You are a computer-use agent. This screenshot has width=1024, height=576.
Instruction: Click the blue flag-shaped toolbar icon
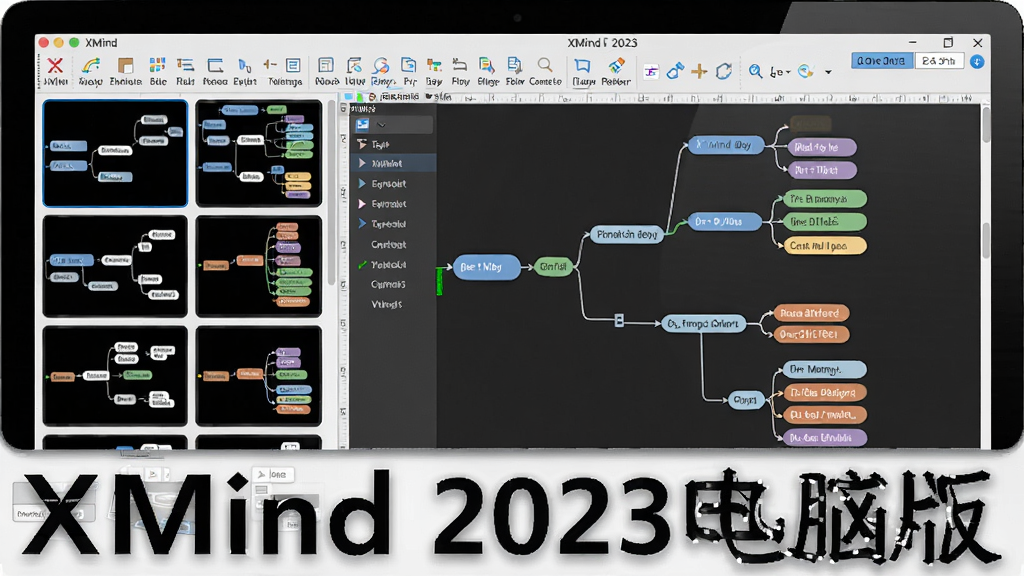pos(583,66)
